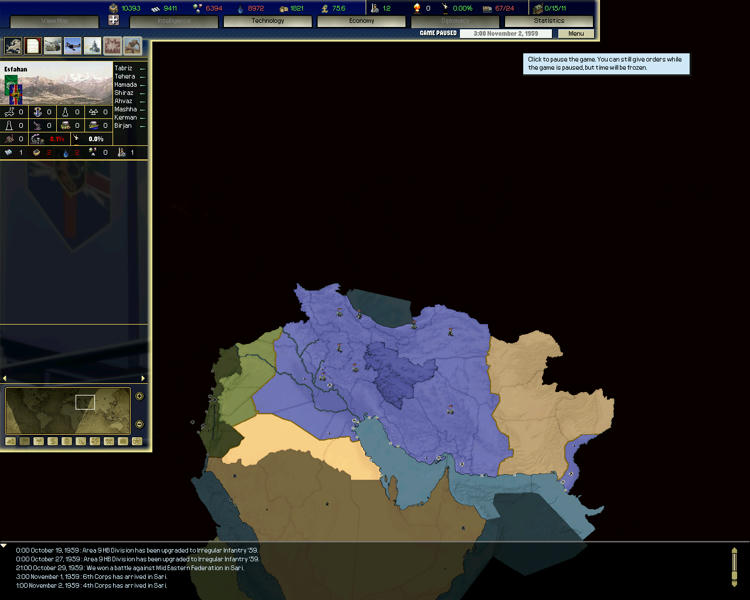The width and height of the screenshot is (750, 600).
Task: Switch to the View Map tab
Action: 54,21
